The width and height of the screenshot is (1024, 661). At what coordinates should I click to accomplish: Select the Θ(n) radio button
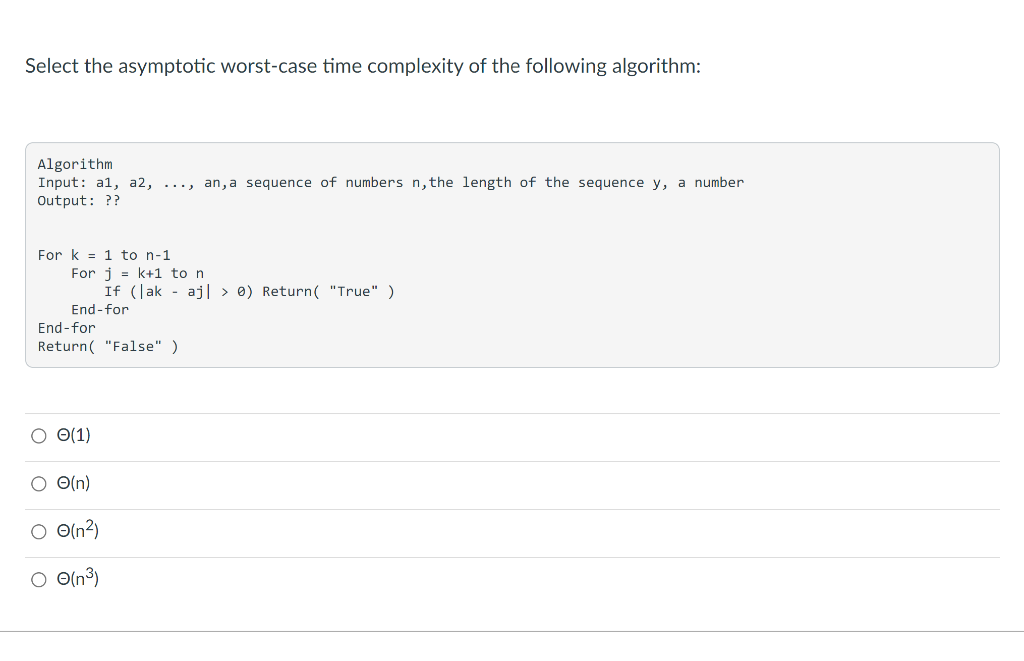pyautogui.click(x=39, y=483)
